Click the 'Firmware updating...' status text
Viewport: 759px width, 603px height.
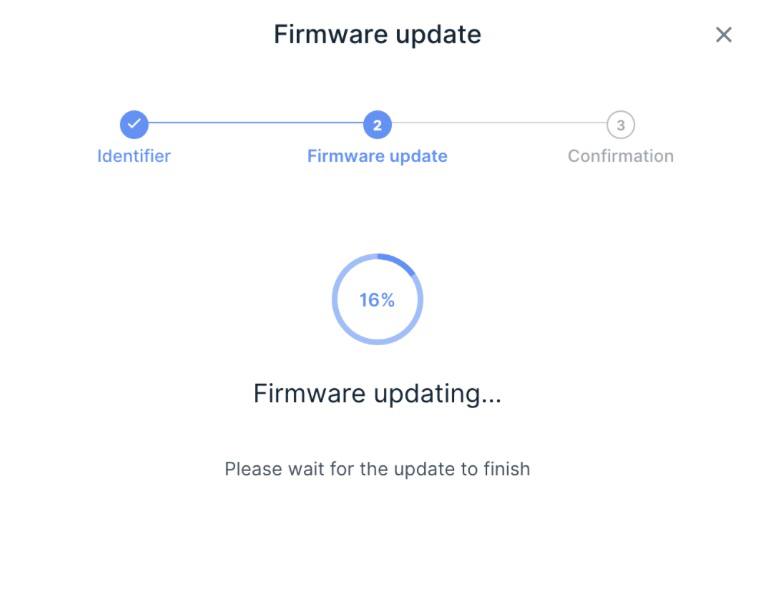(x=377, y=393)
